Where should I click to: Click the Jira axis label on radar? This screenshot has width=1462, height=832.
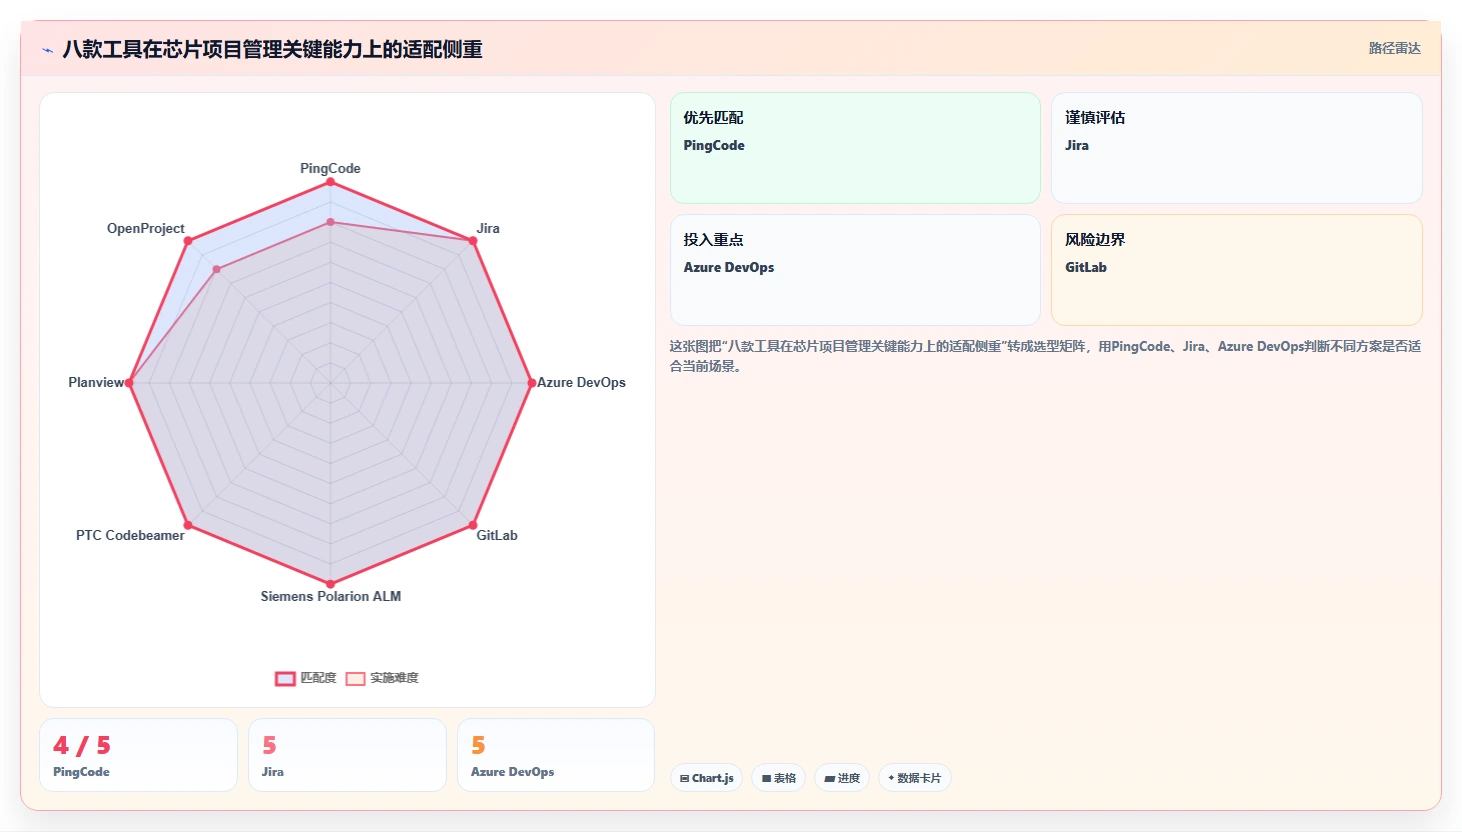coord(488,228)
